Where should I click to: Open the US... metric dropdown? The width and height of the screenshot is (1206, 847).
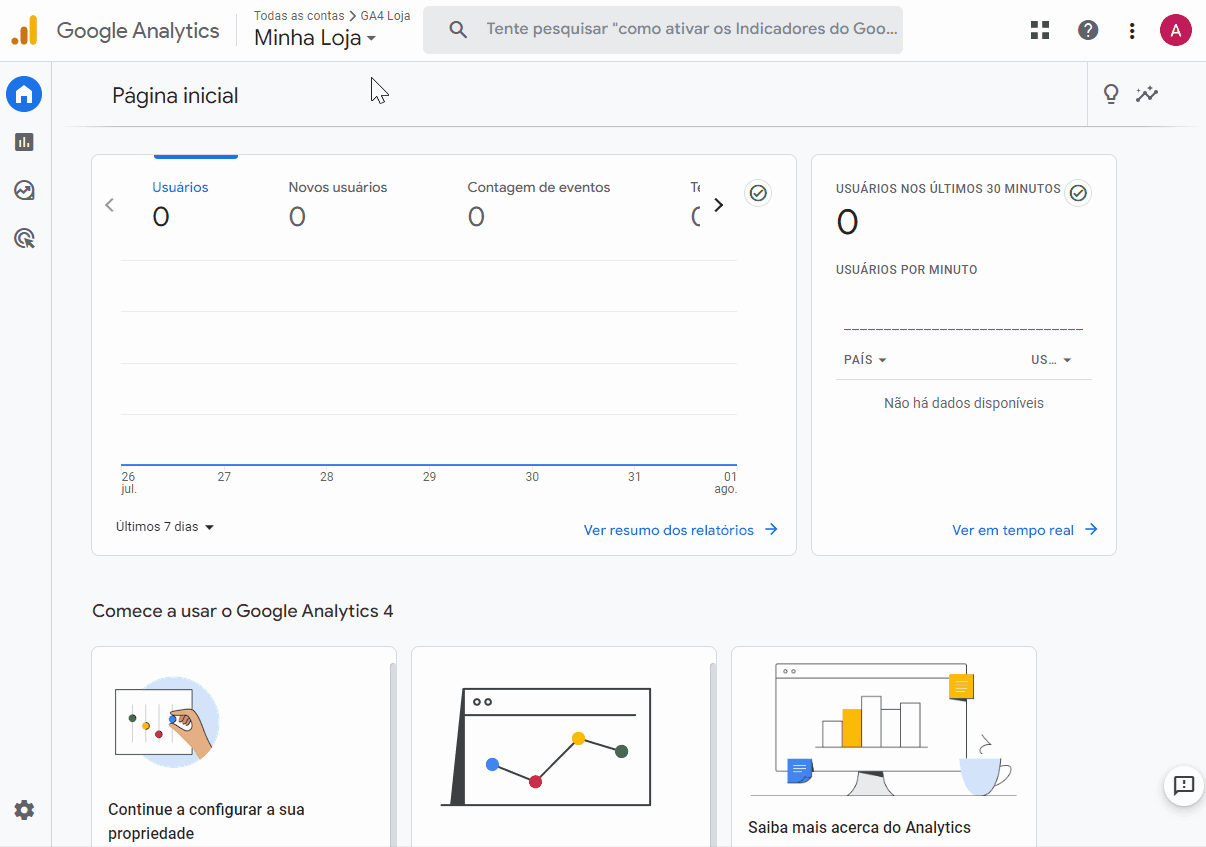point(1052,360)
